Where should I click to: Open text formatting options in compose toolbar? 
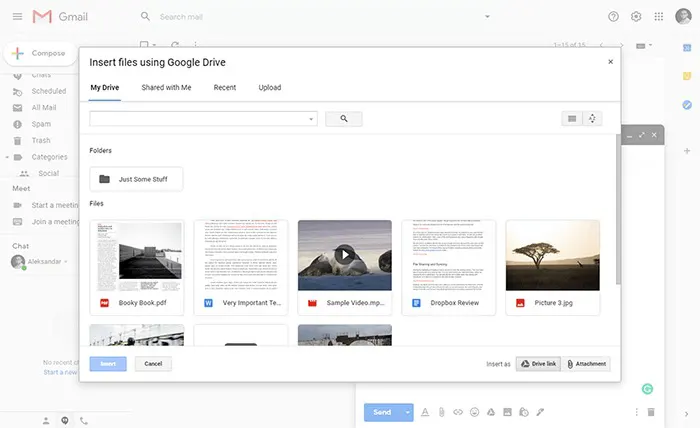tap(425, 412)
